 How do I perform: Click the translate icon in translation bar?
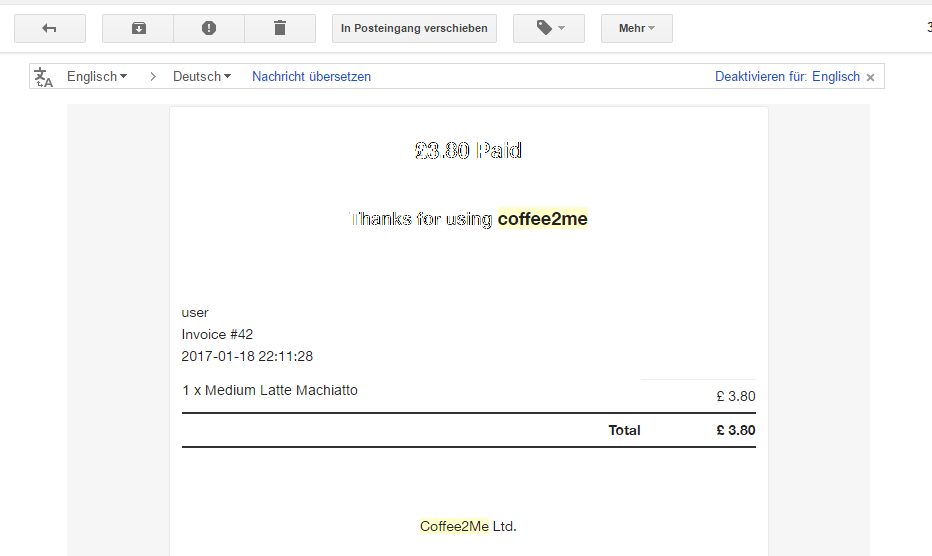pyautogui.click(x=43, y=77)
